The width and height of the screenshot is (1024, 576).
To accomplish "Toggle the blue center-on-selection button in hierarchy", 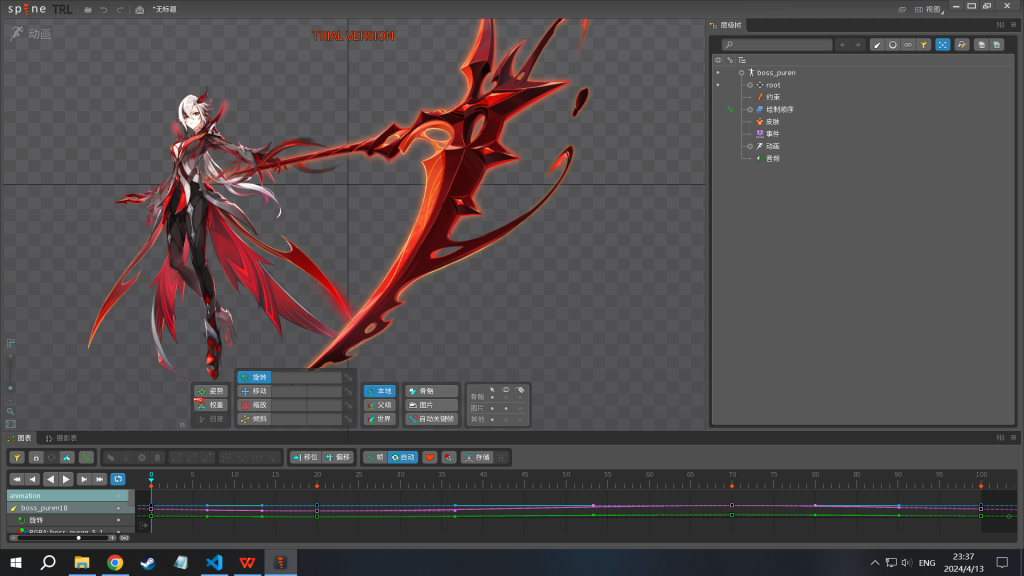I will [942, 45].
